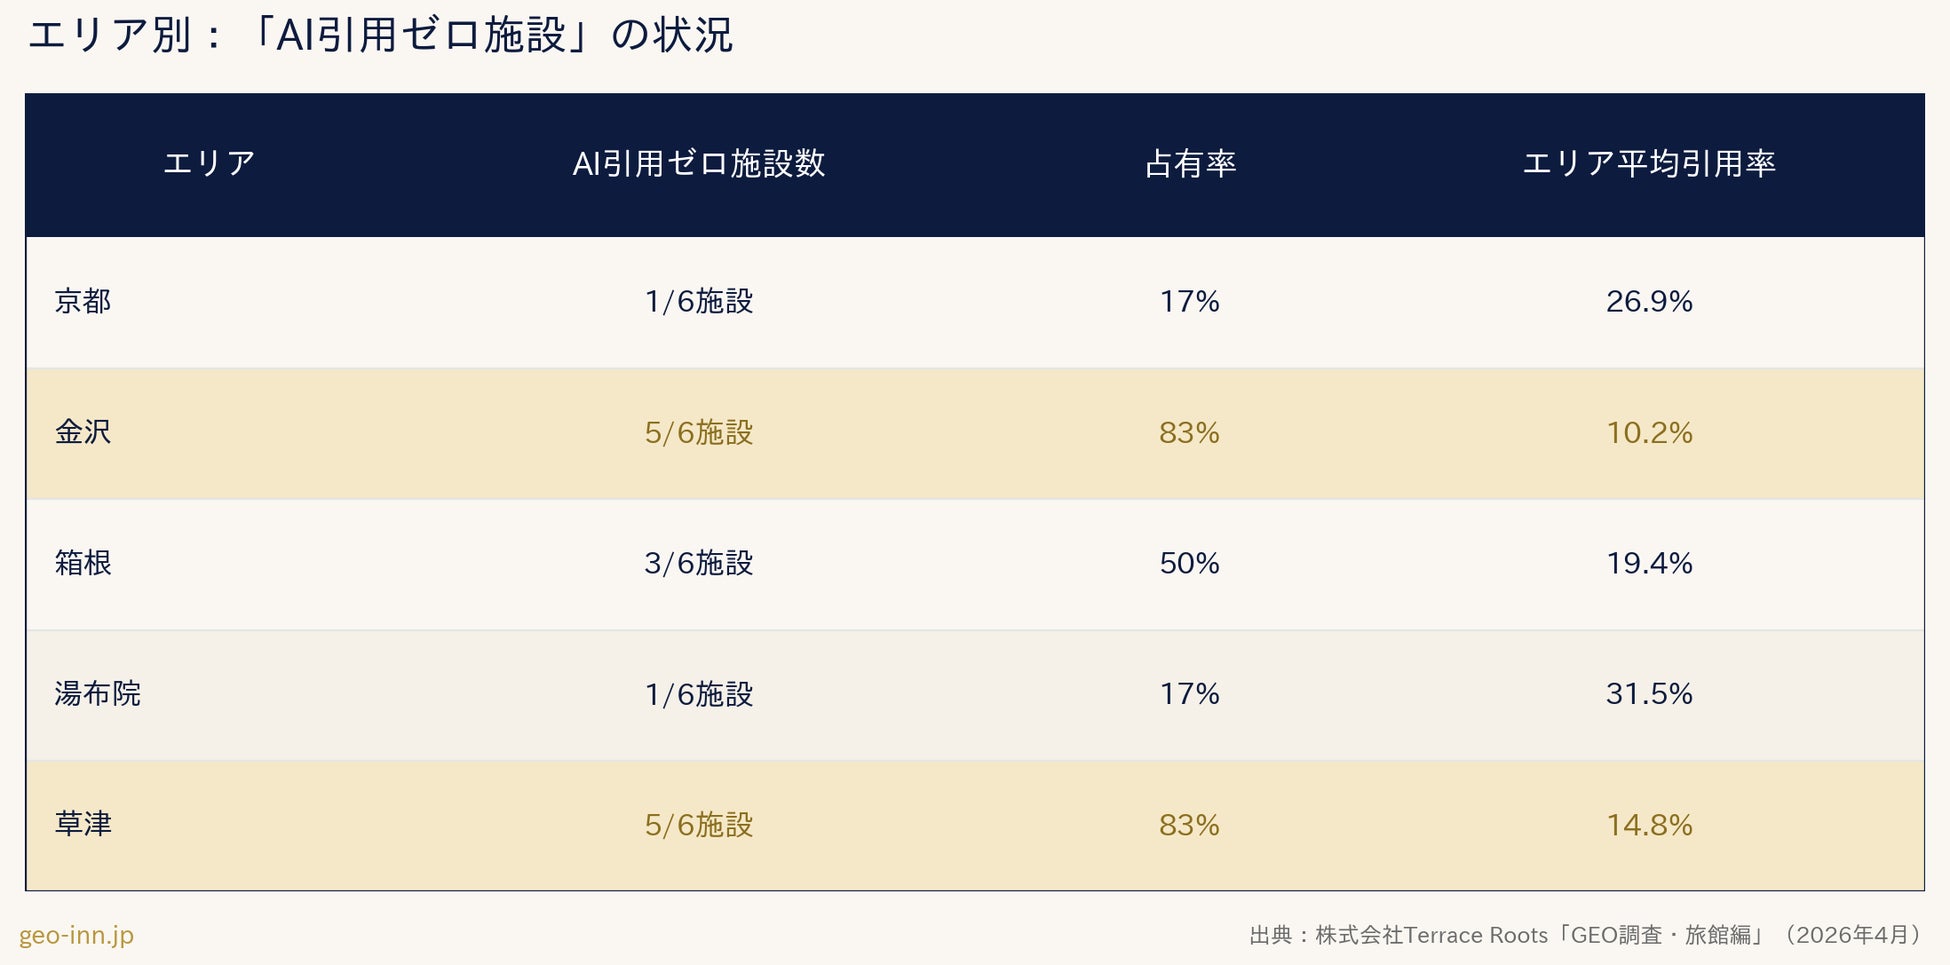The image size is (1950, 965).
Task: Select 3/6施設 in the 箱根 row
Action: point(699,563)
